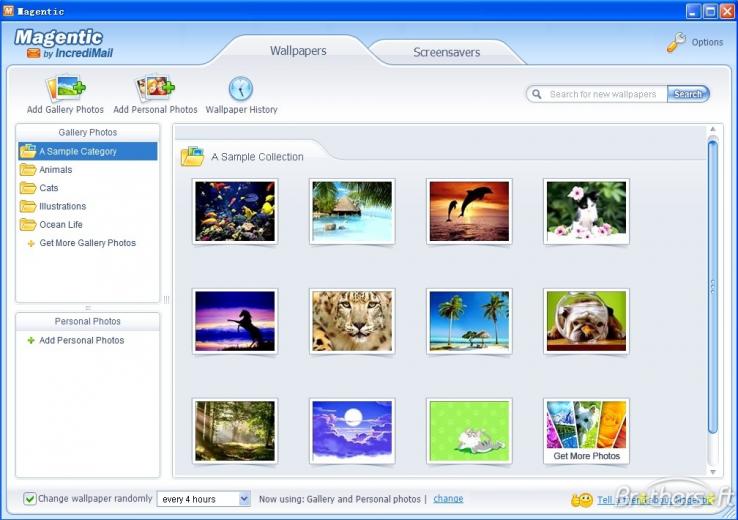738x520 pixels.
Task: Click plus icon beside Get More Gallery Photos
Action: (31, 243)
